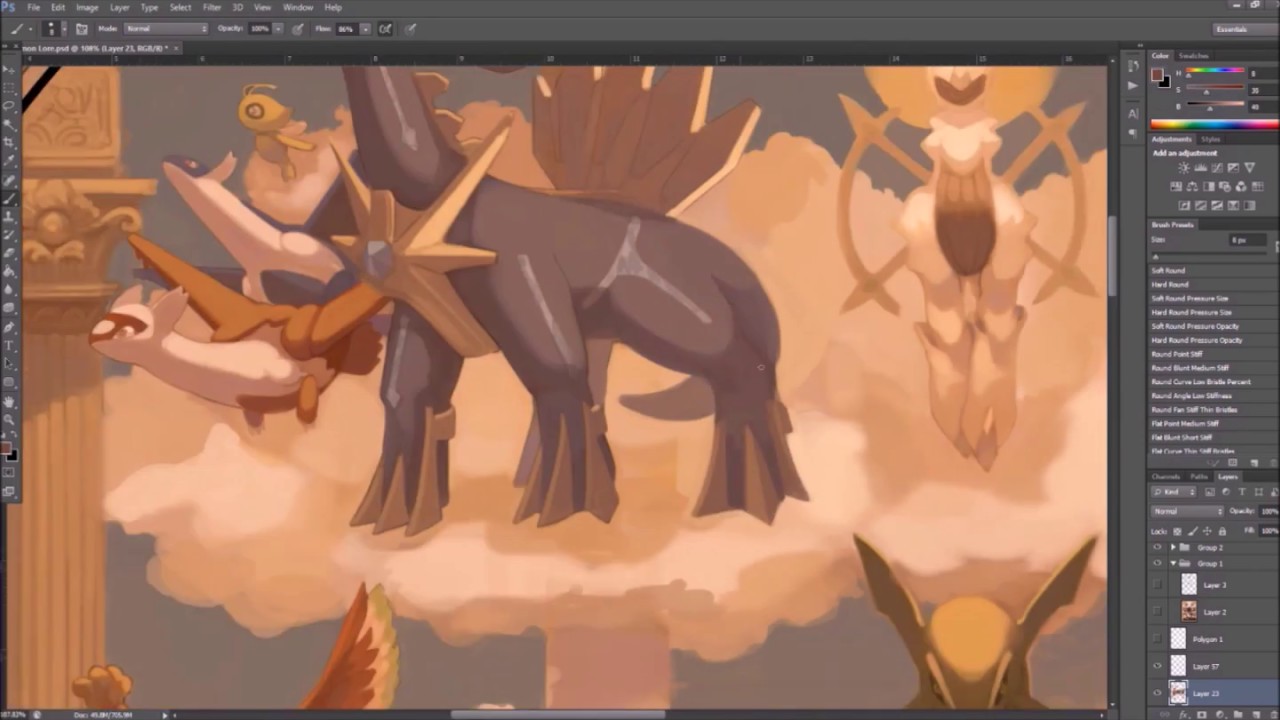Open the collapsed Character panel icon
The width and height of the screenshot is (1280, 720).
pos(1133,114)
